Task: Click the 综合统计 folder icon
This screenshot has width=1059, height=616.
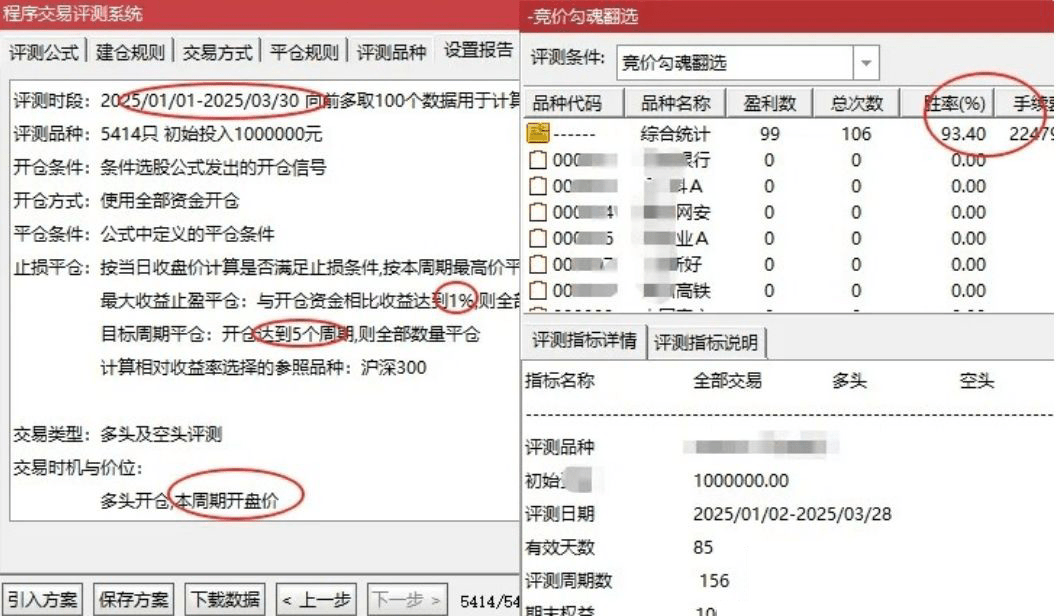Action: (538, 133)
